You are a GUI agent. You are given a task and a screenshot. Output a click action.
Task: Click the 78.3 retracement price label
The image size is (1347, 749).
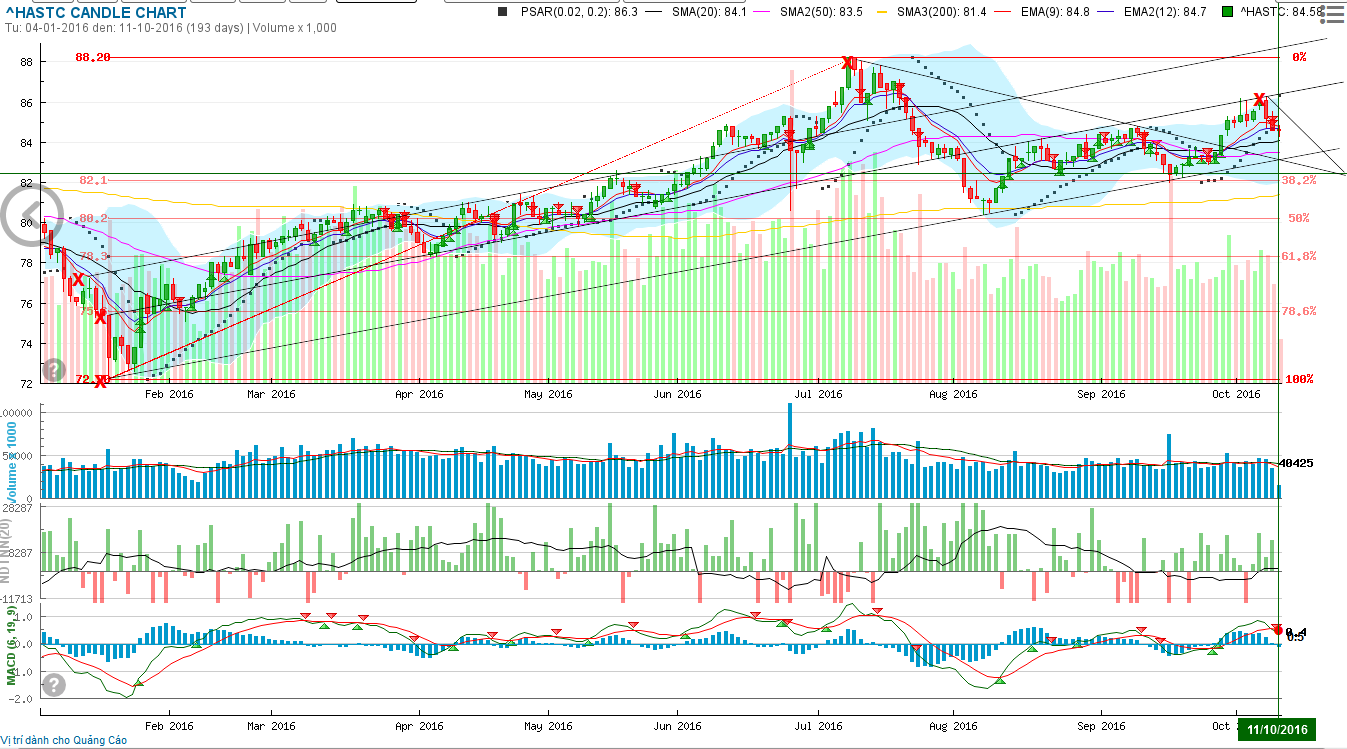[x=93, y=256]
